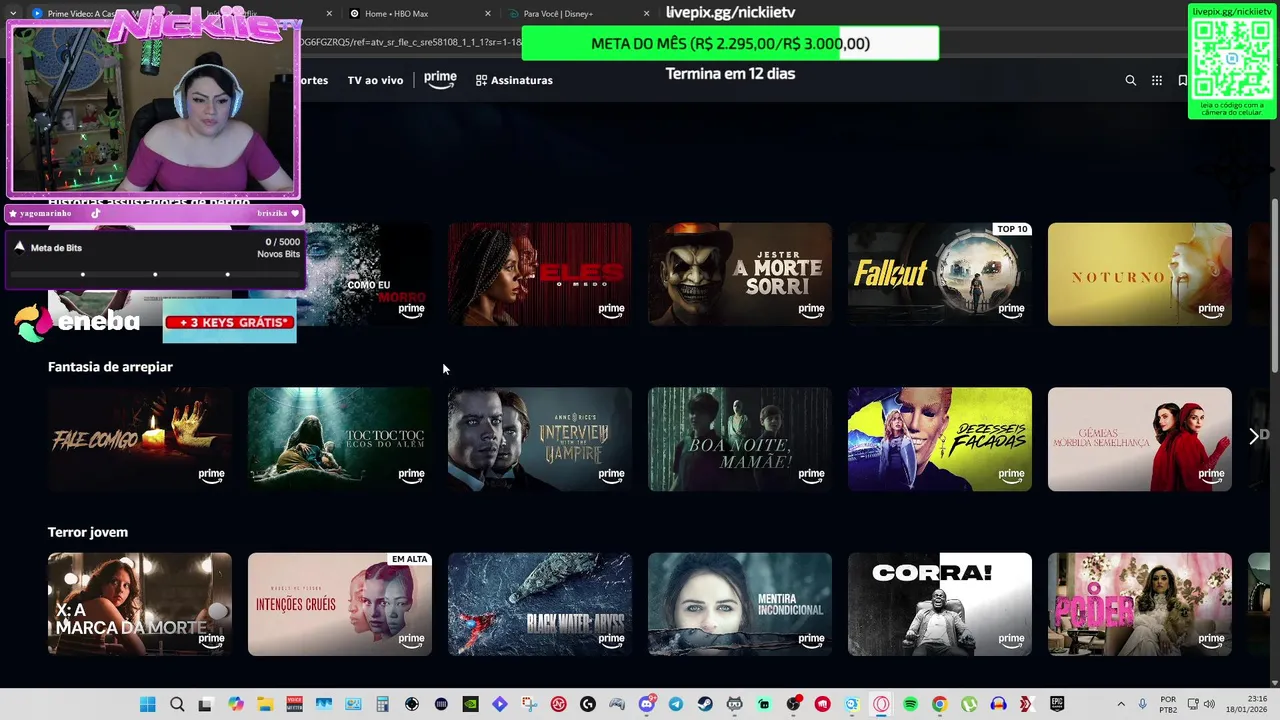
Task: Open the Black Water: Abyss card
Action: (x=540, y=604)
